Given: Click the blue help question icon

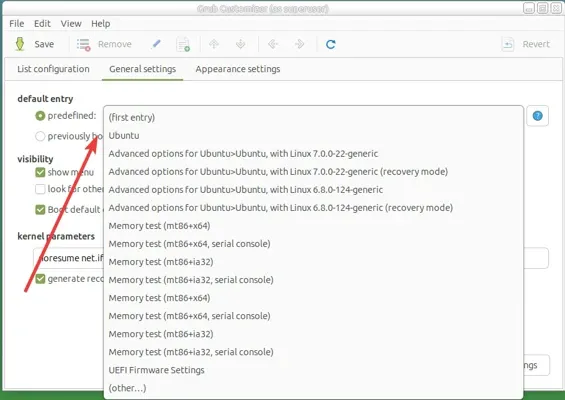Looking at the screenshot, I should tap(537, 116).
